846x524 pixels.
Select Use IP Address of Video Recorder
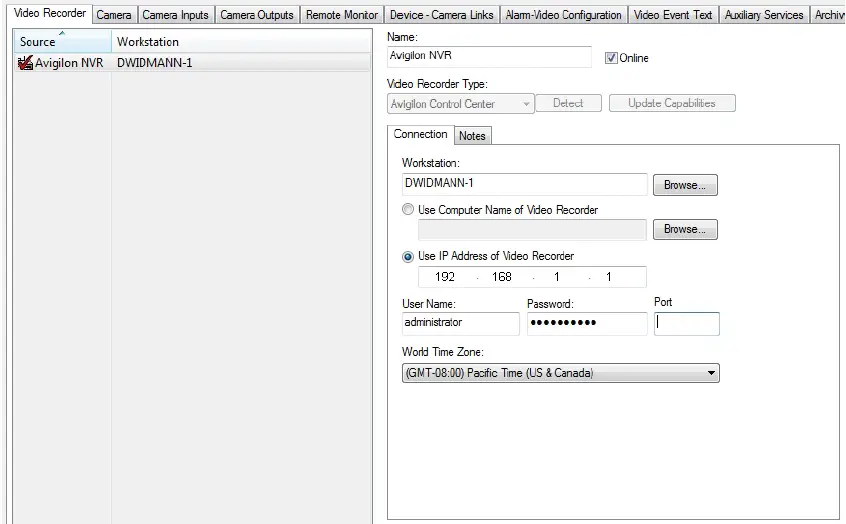408,256
